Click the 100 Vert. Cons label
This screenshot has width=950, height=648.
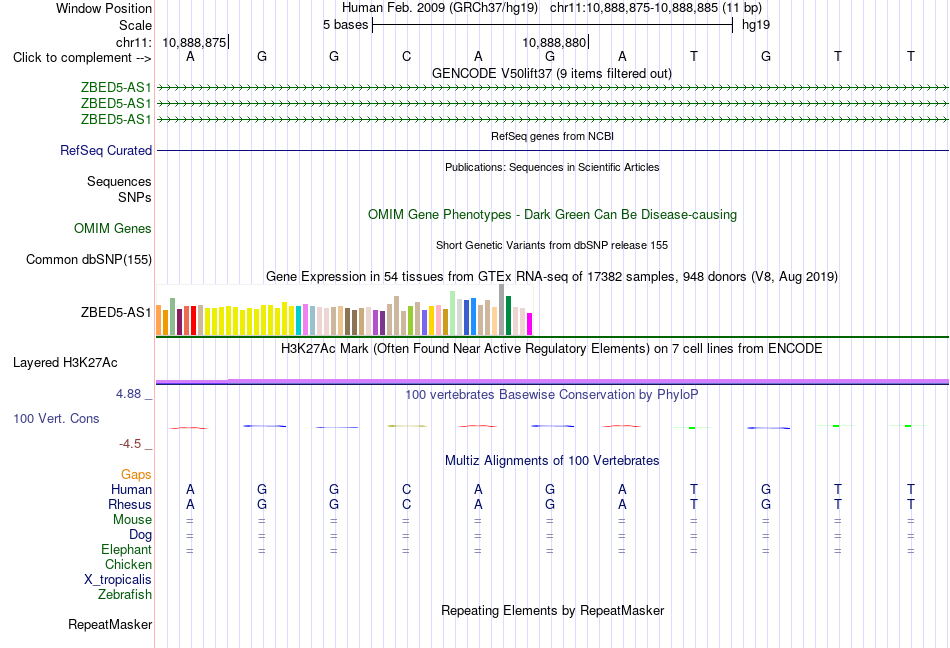pyautogui.click(x=56, y=418)
